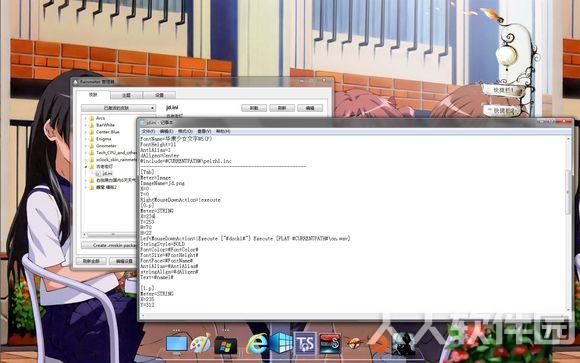Screen dimensions: 580x363
Task: Launch the TS app from the dock
Action: pos(306,344)
